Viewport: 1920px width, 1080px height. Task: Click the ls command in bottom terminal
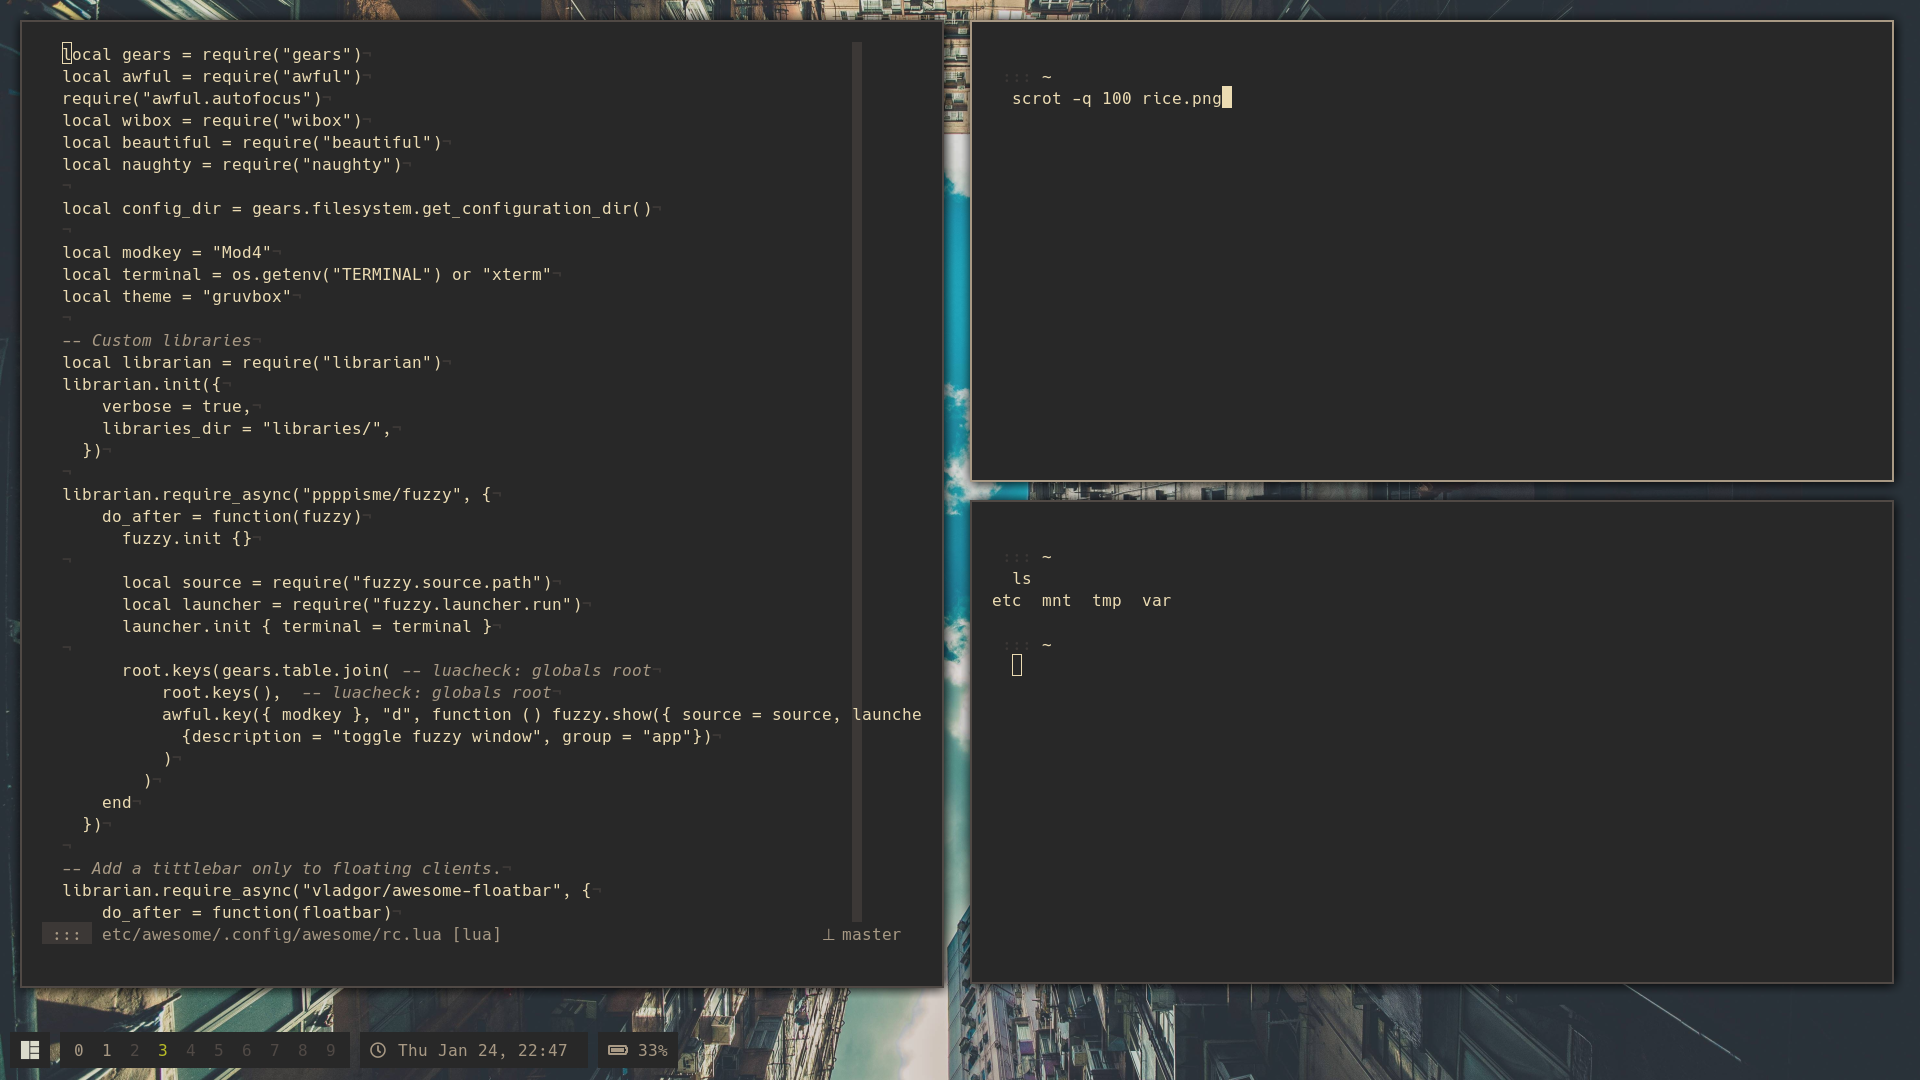(x=1021, y=578)
